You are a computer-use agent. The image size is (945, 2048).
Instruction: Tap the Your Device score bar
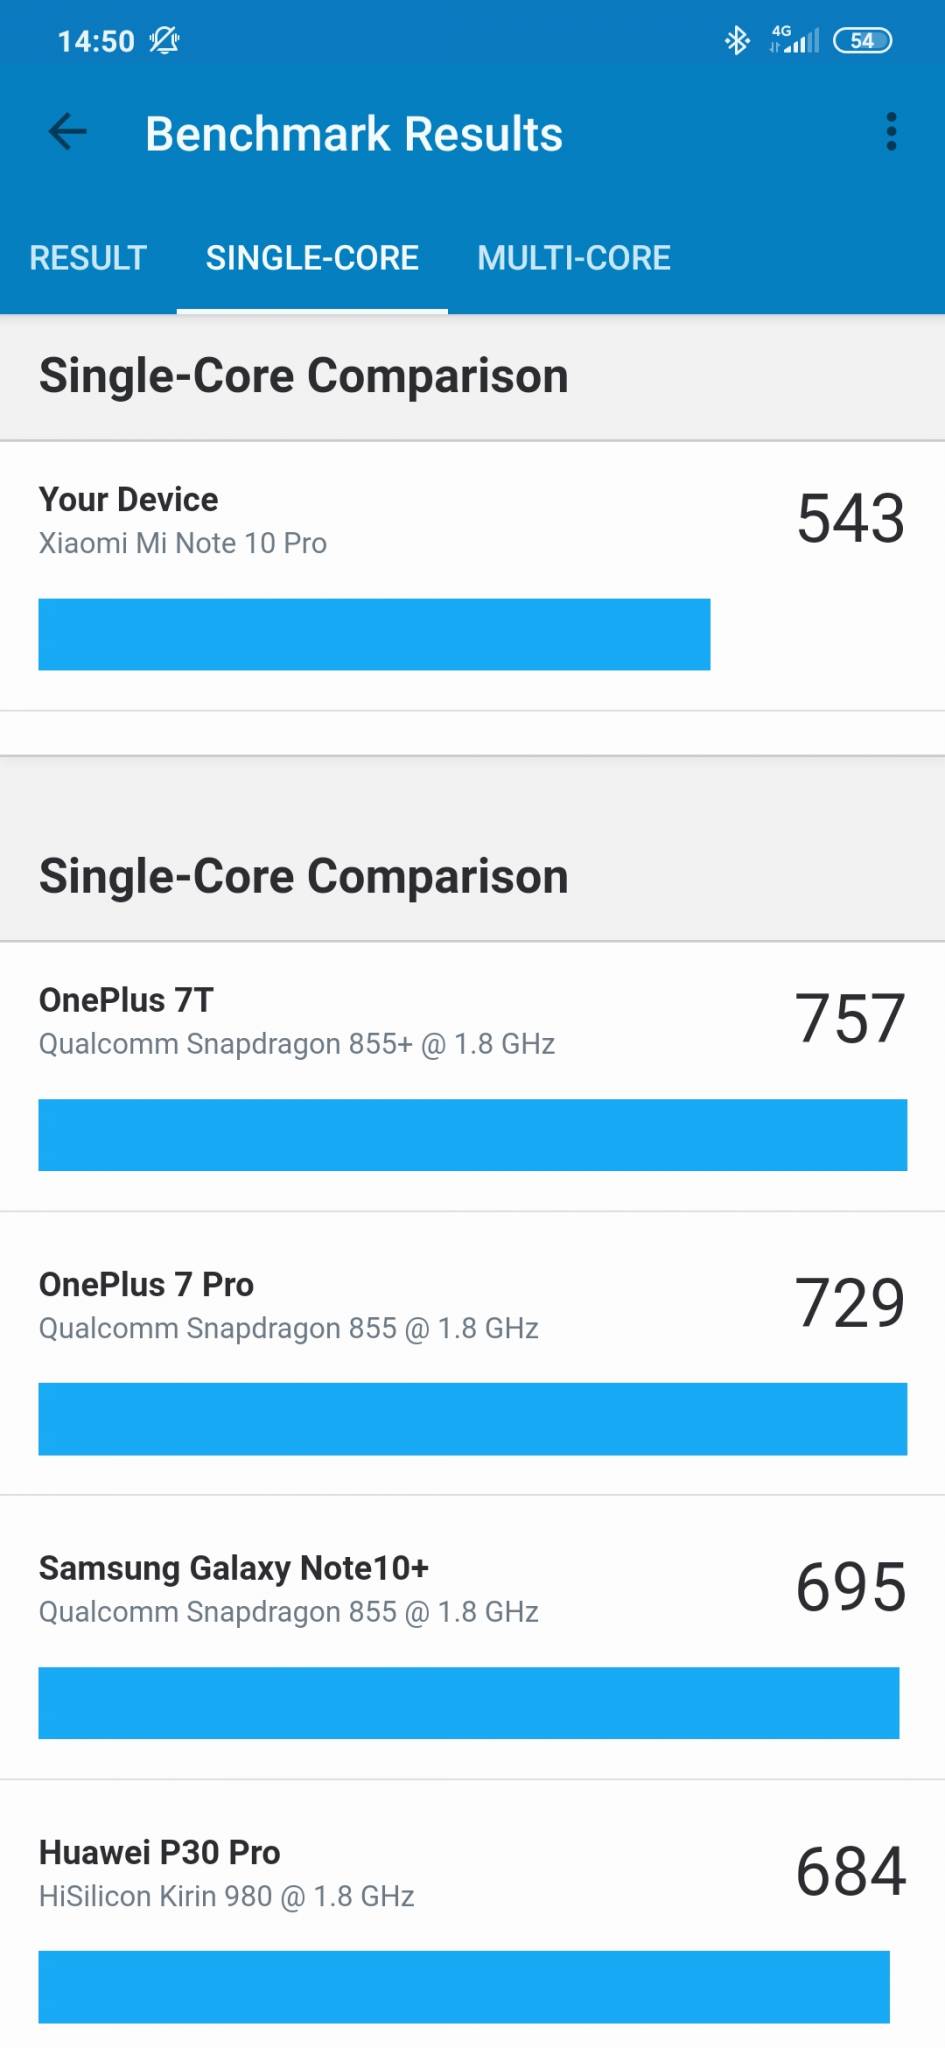click(x=374, y=634)
